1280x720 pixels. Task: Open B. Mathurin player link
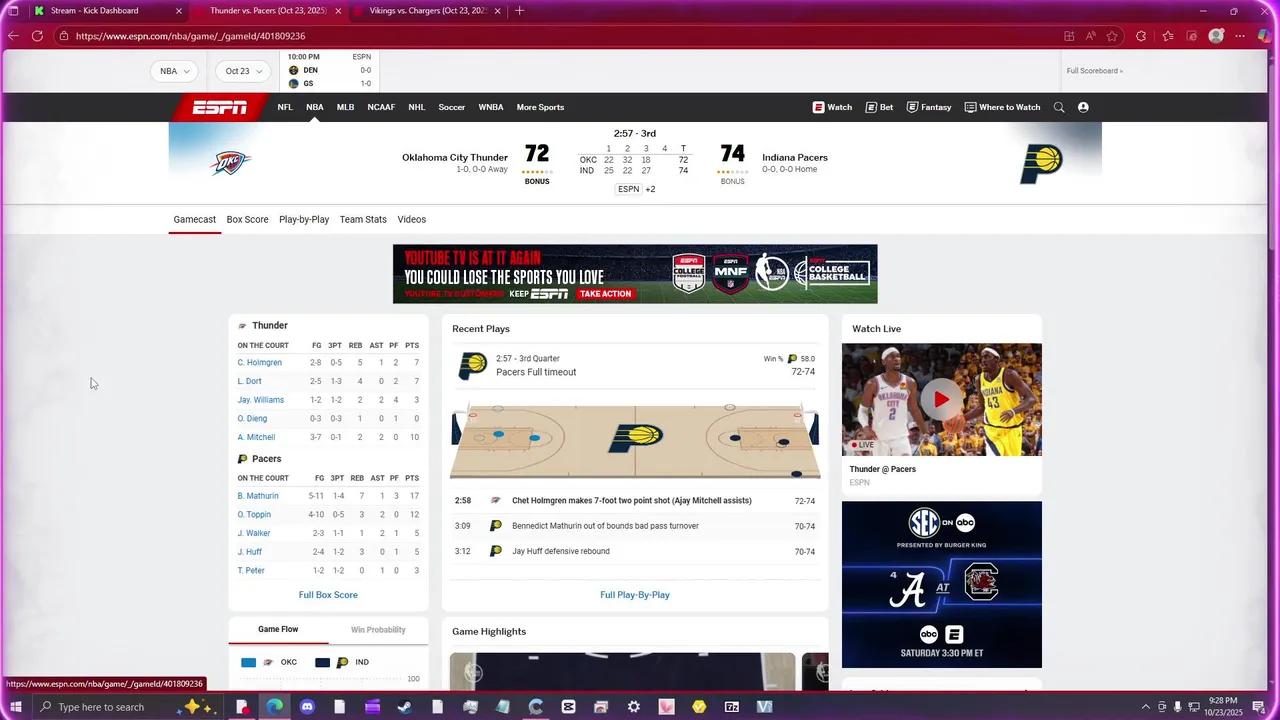click(x=258, y=496)
